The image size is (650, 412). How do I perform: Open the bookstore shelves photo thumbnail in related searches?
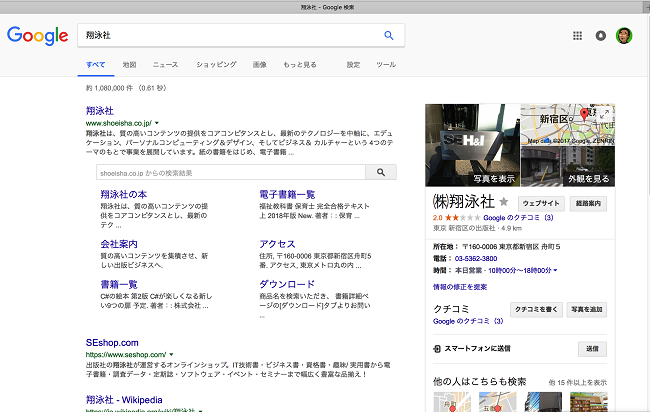click(x=589, y=402)
